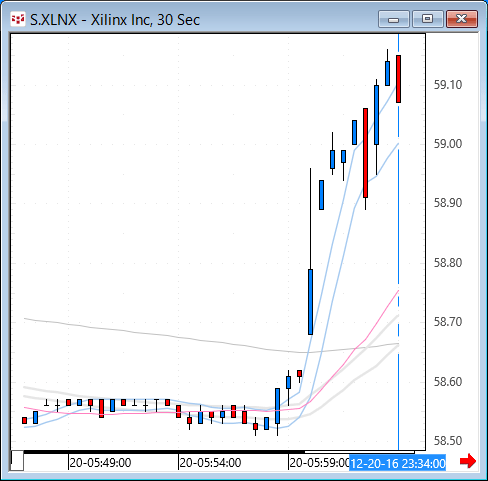Image resolution: width=488 pixels, height=481 pixels.
Task: Click the 58.70 price label
Action: pyautogui.click(x=448, y=322)
